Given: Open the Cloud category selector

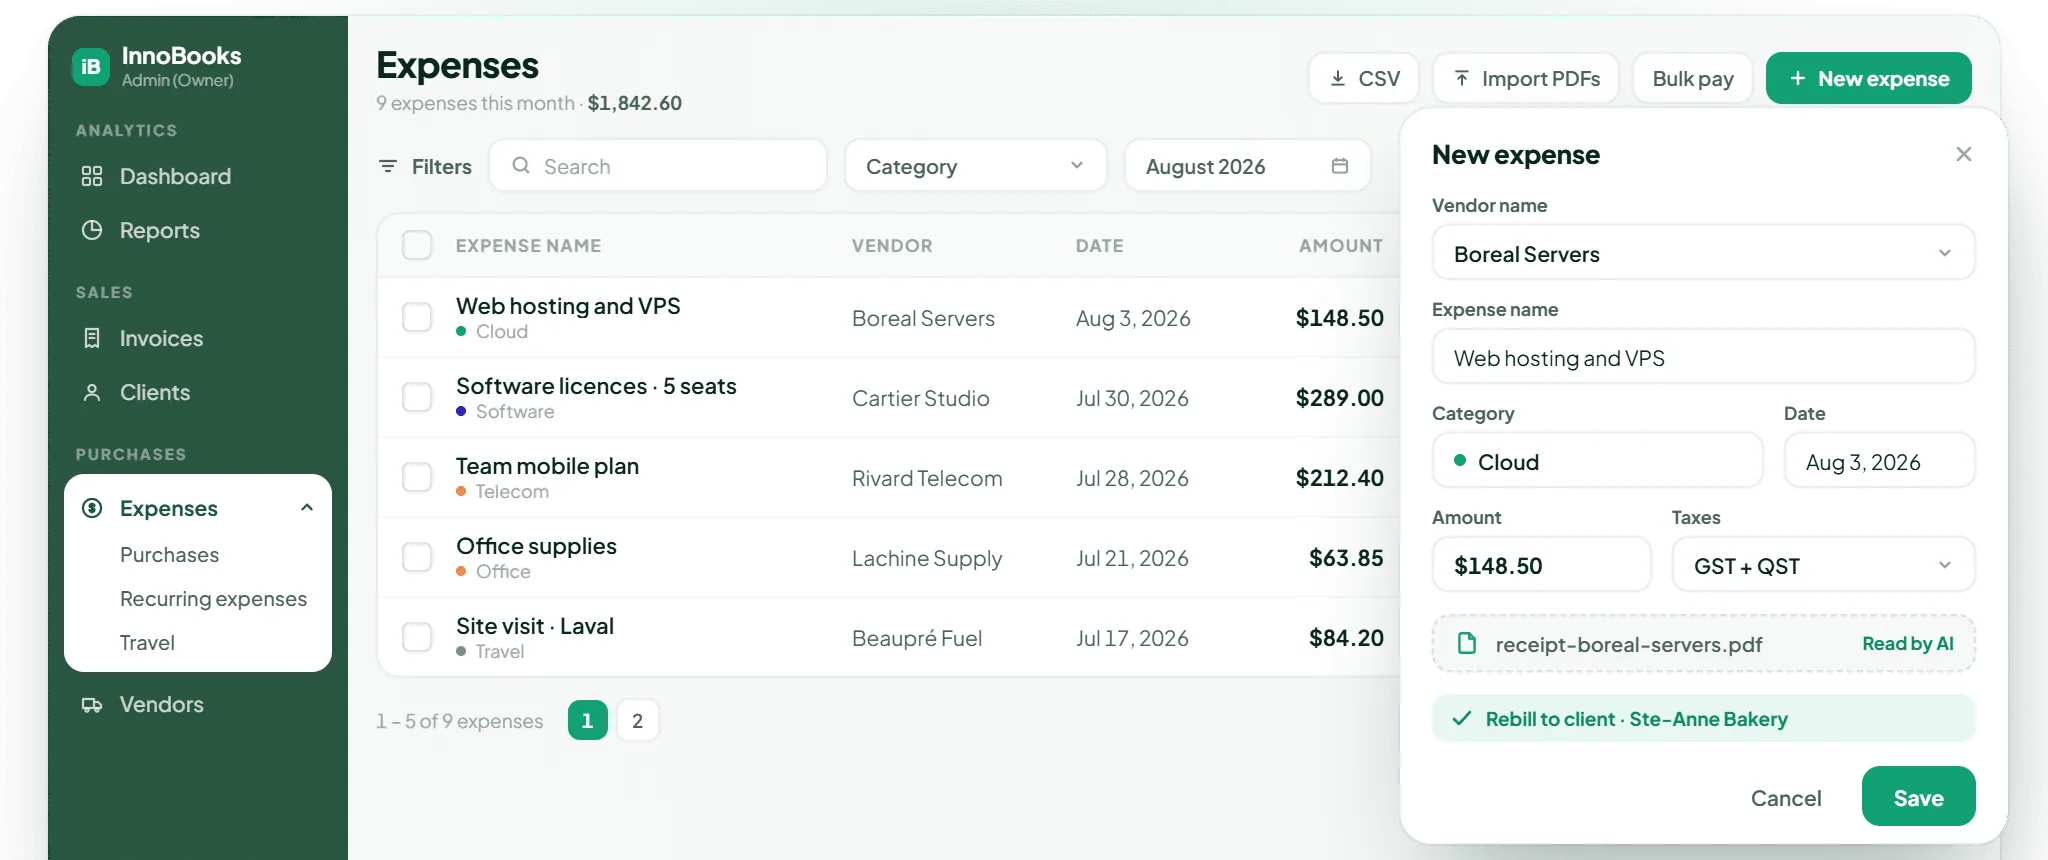Looking at the screenshot, I should click(x=1598, y=461).
